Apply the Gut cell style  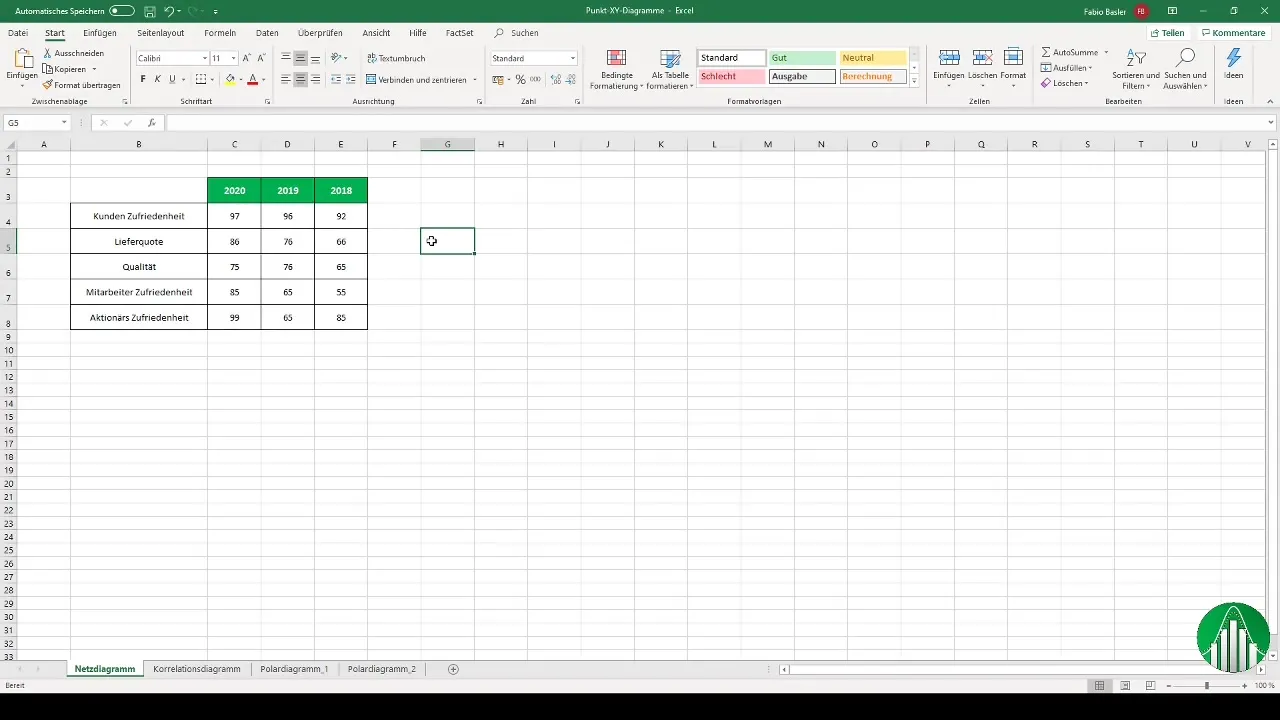tap(802, 58)
